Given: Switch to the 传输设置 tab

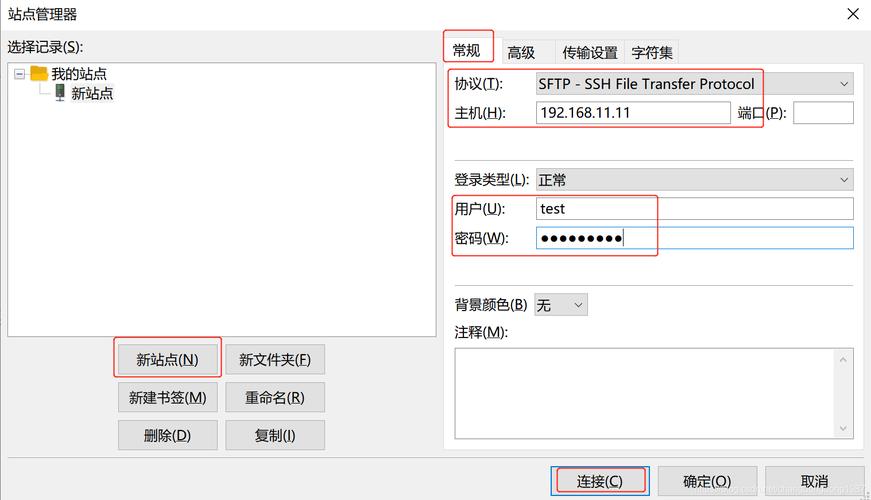Looking at the screenshot, I should (x=590, y=53).
